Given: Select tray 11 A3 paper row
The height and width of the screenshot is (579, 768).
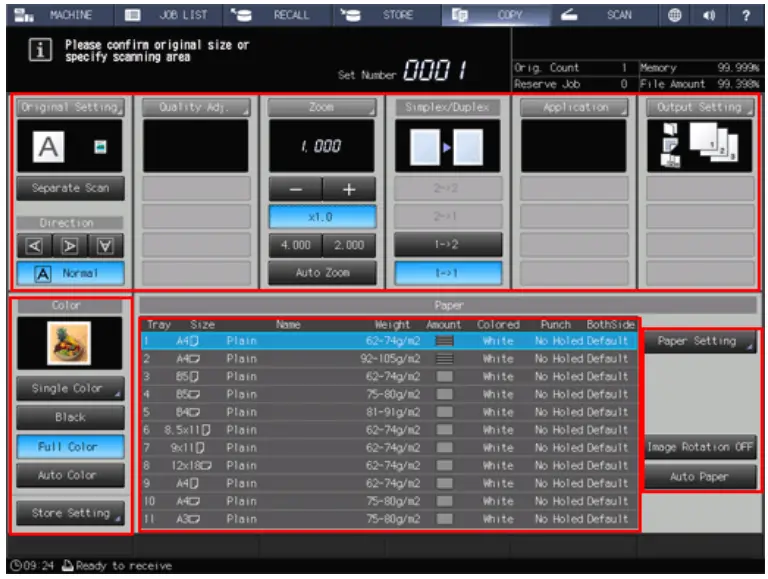Looking at the screenshot, I should pyautogui.click(x=389, y=519).
